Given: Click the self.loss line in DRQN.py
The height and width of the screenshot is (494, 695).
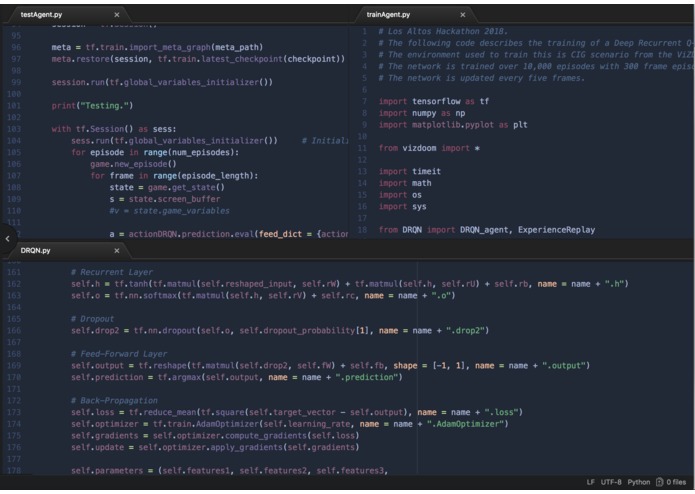Looking at the screenshot, I should (x=297, y=412).
